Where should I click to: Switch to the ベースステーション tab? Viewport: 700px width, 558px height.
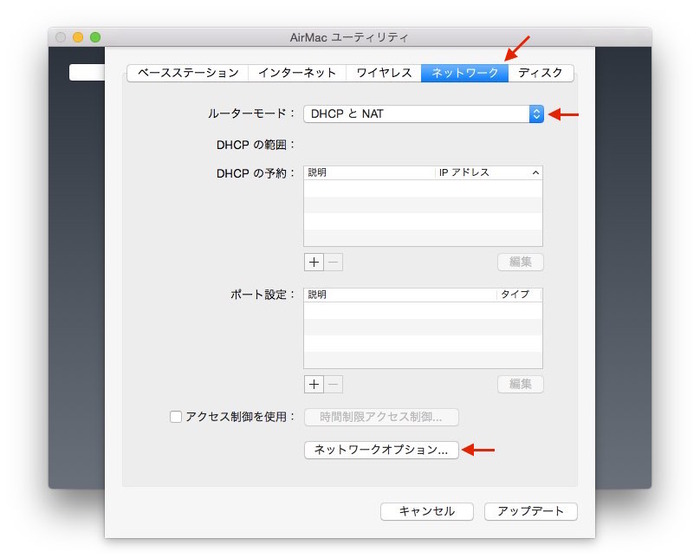coord(188,73)
